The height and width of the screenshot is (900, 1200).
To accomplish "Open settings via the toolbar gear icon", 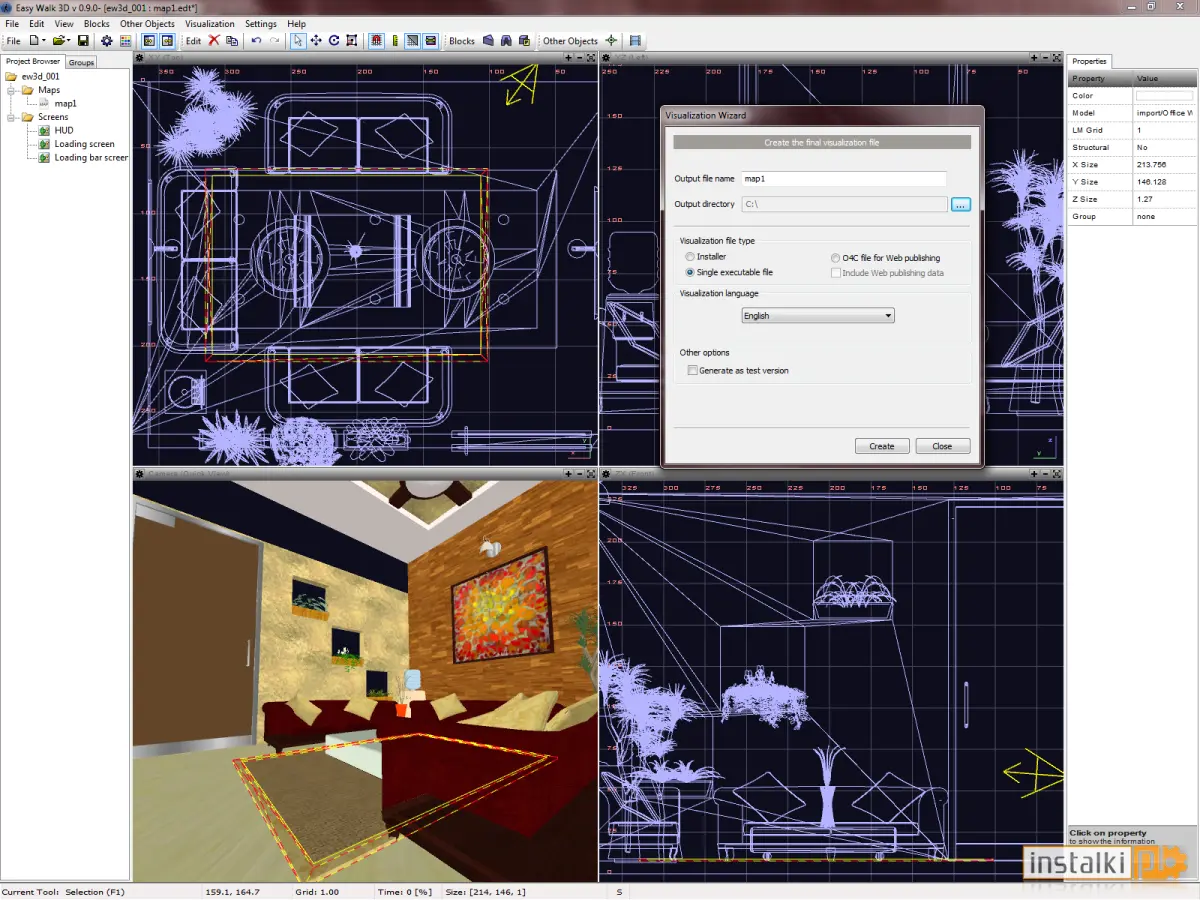I will pyautogui.click(x=107, y=41).
